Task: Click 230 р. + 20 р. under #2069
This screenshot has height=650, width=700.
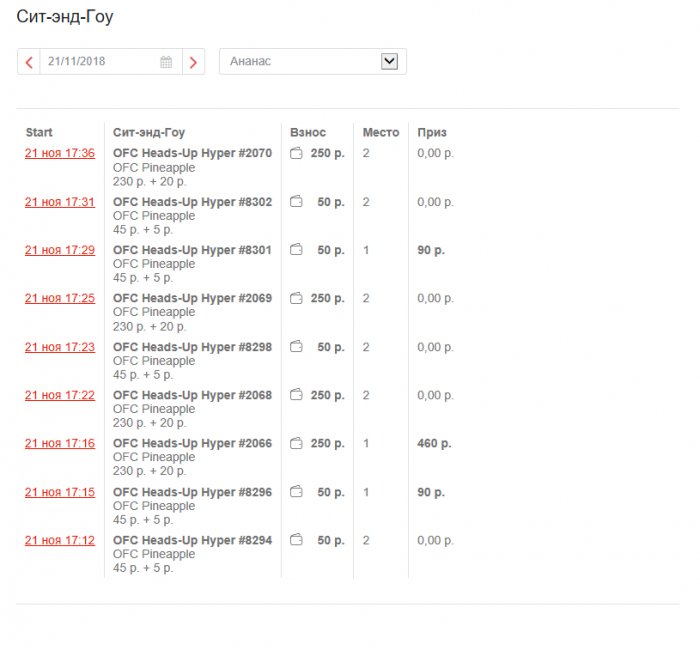Action: 149,327
